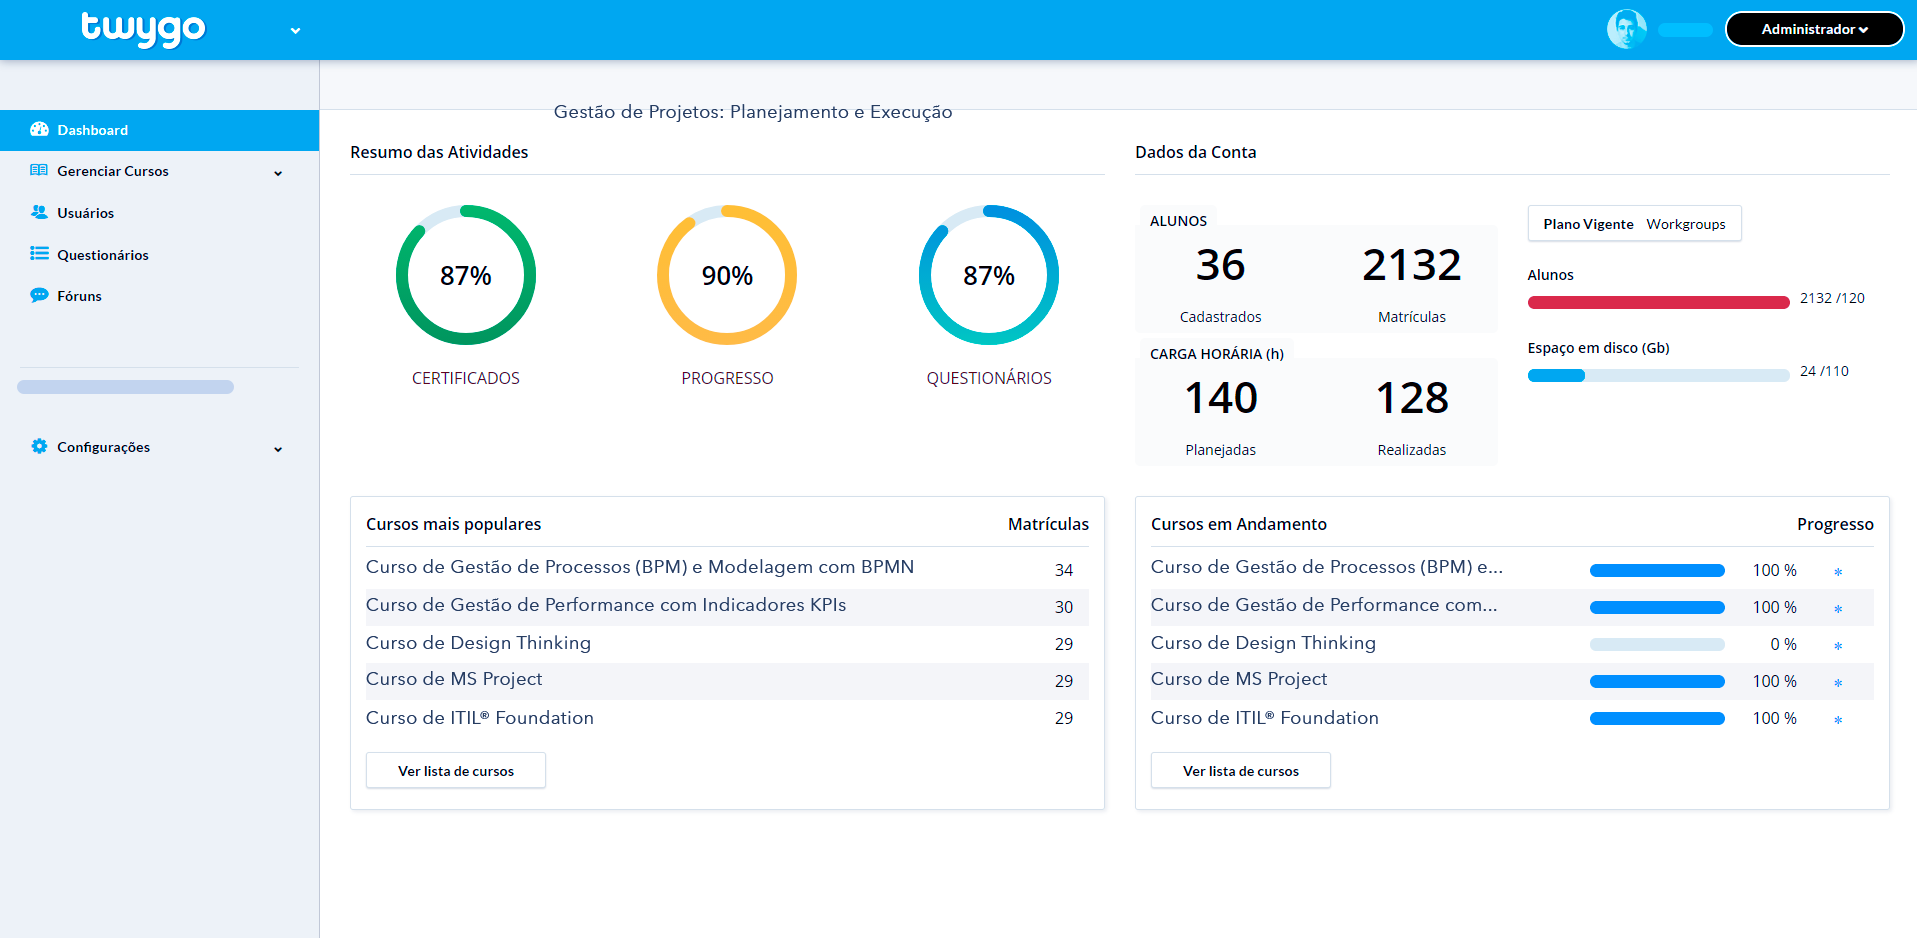This screenshot has height=938, width=1917.
Task: Click the user avatar in header
Action: point(1626,29)
